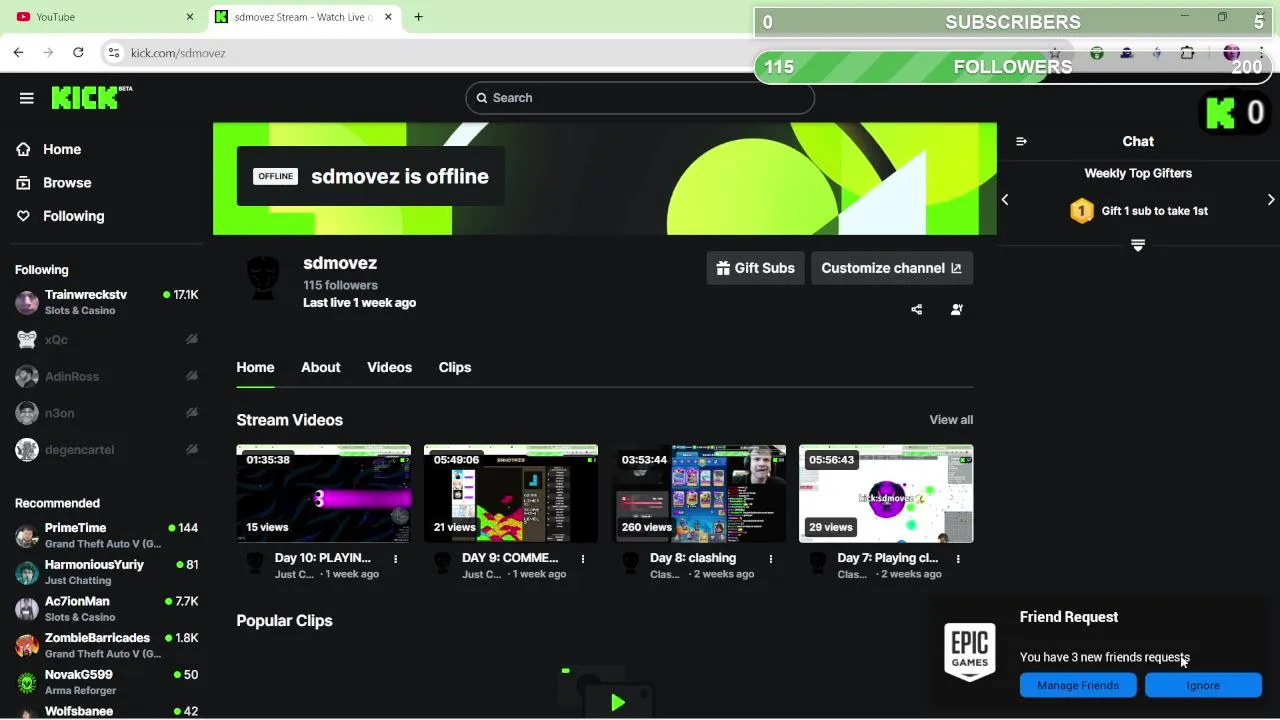
Task: Switch to the Clips tab
Action: (454, 367)
